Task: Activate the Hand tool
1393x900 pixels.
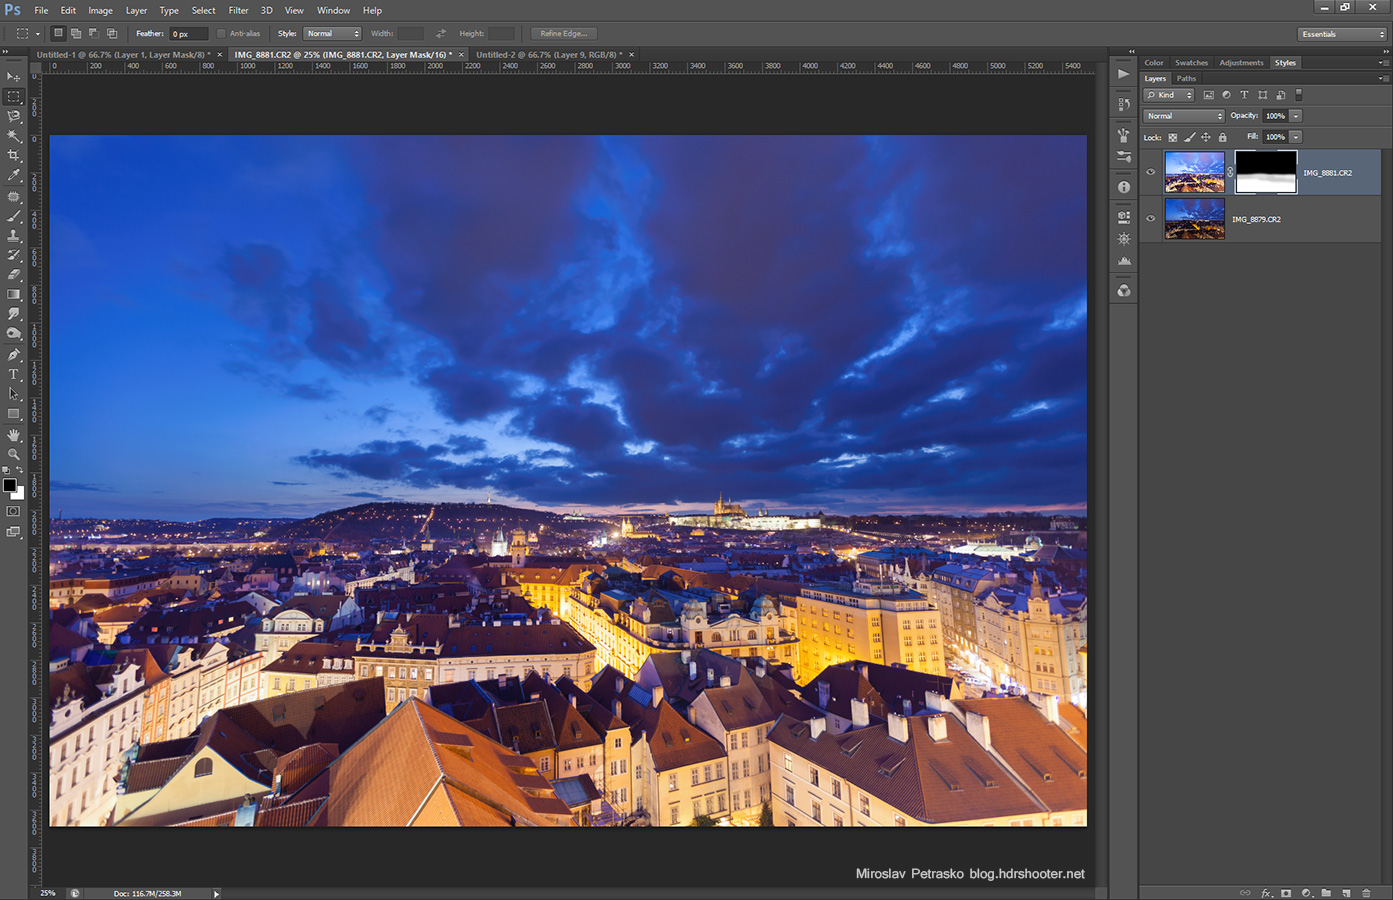Action: 14,435
